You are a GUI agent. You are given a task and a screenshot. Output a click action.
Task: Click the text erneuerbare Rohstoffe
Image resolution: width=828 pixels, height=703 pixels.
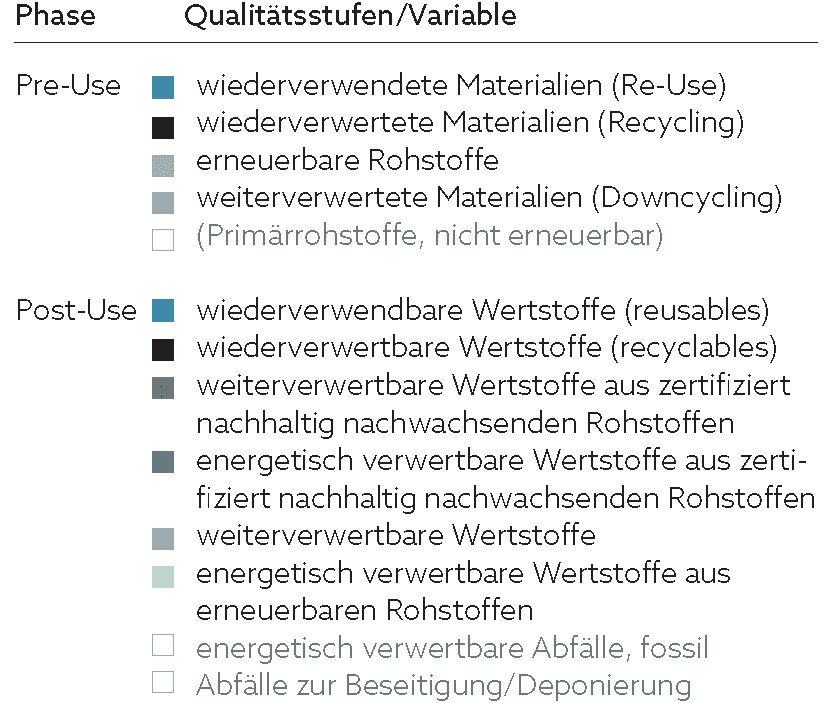(347, 161)
